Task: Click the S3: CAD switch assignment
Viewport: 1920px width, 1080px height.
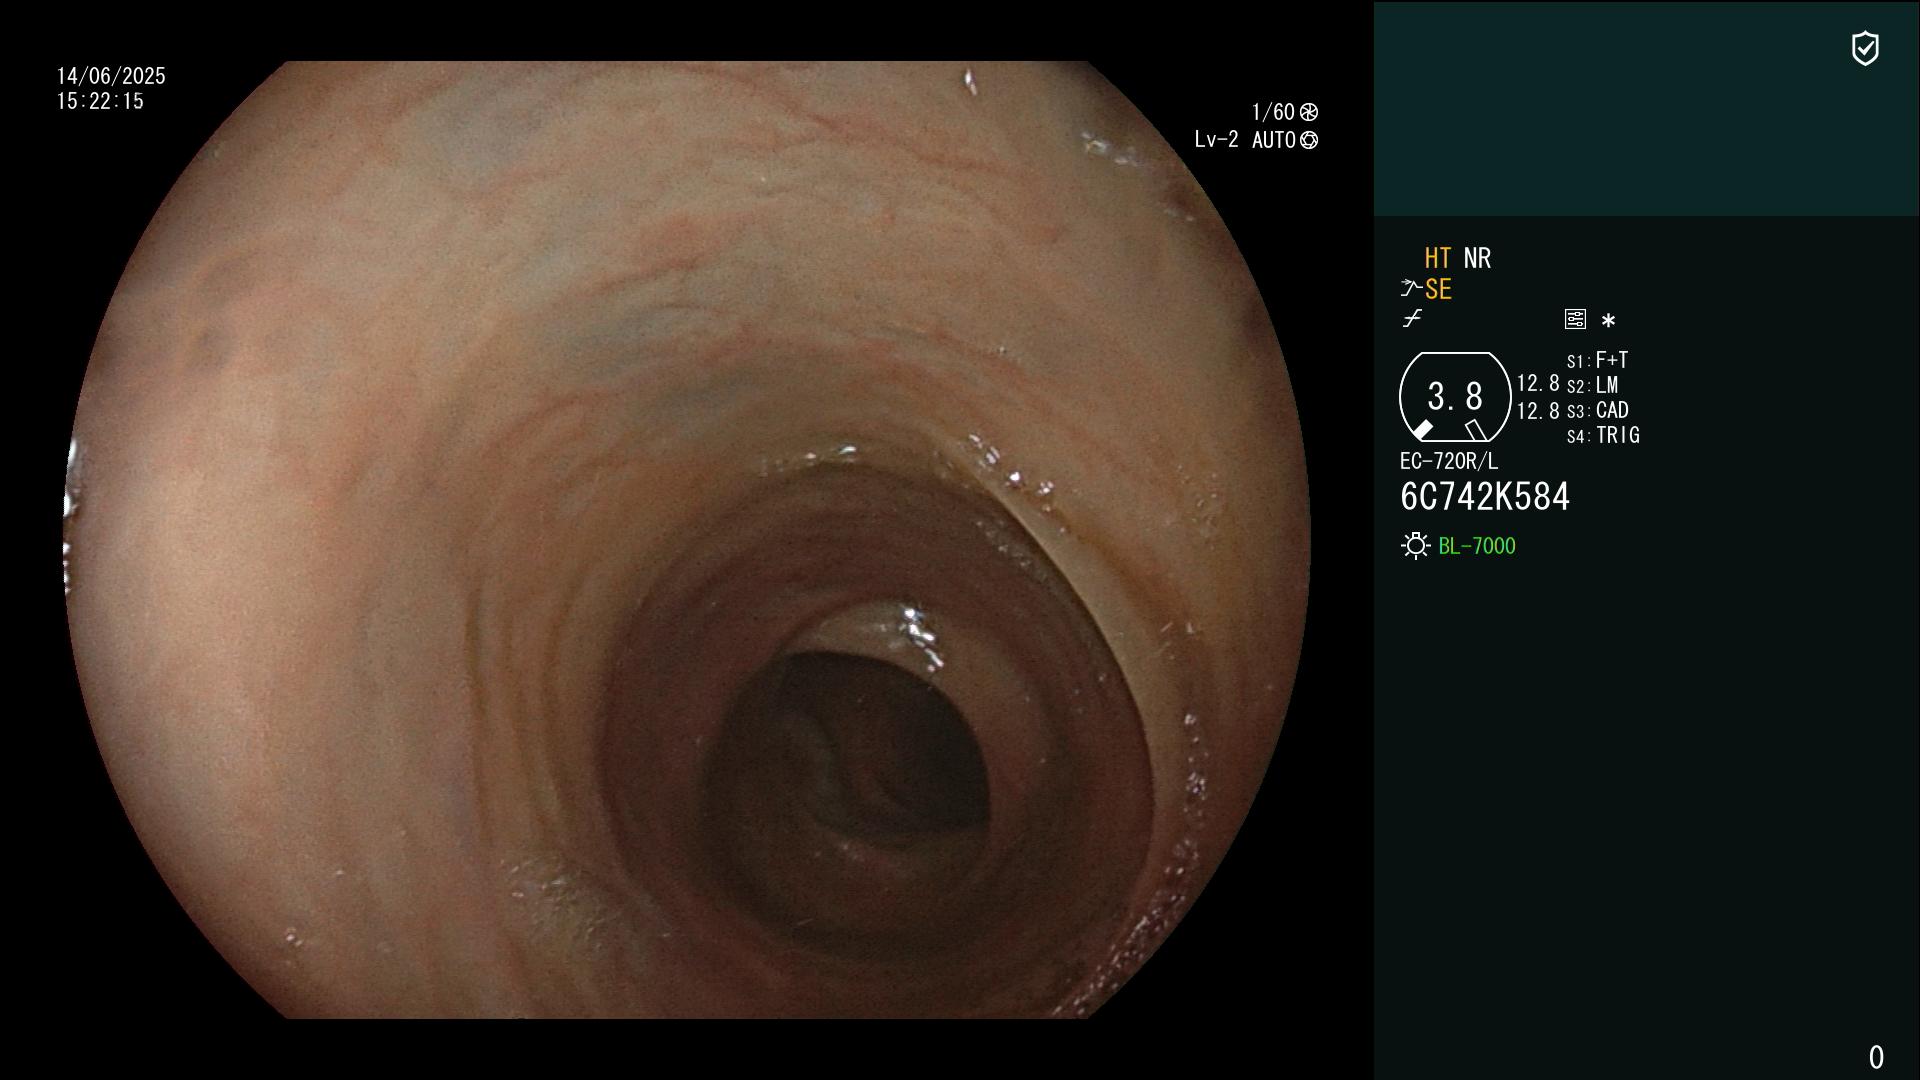Action: tap(1597, 410)
